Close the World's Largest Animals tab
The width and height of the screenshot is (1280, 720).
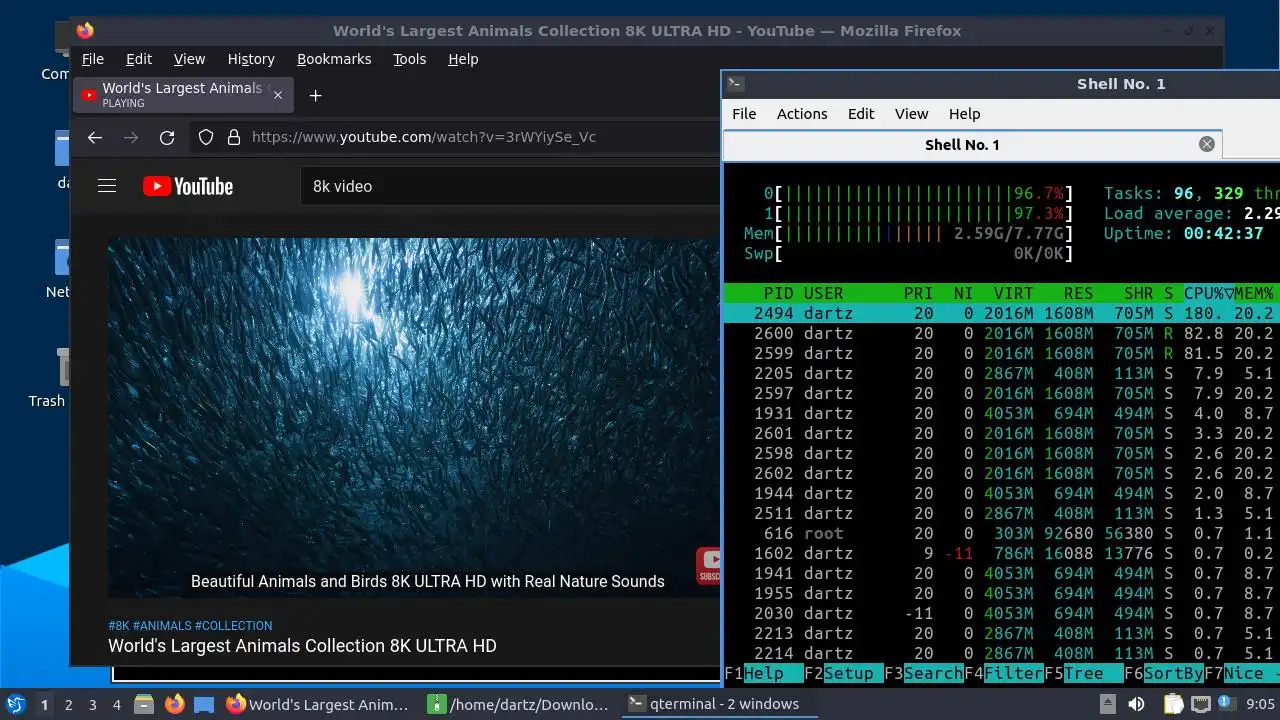pyautogui.click(x=277, y=95)
